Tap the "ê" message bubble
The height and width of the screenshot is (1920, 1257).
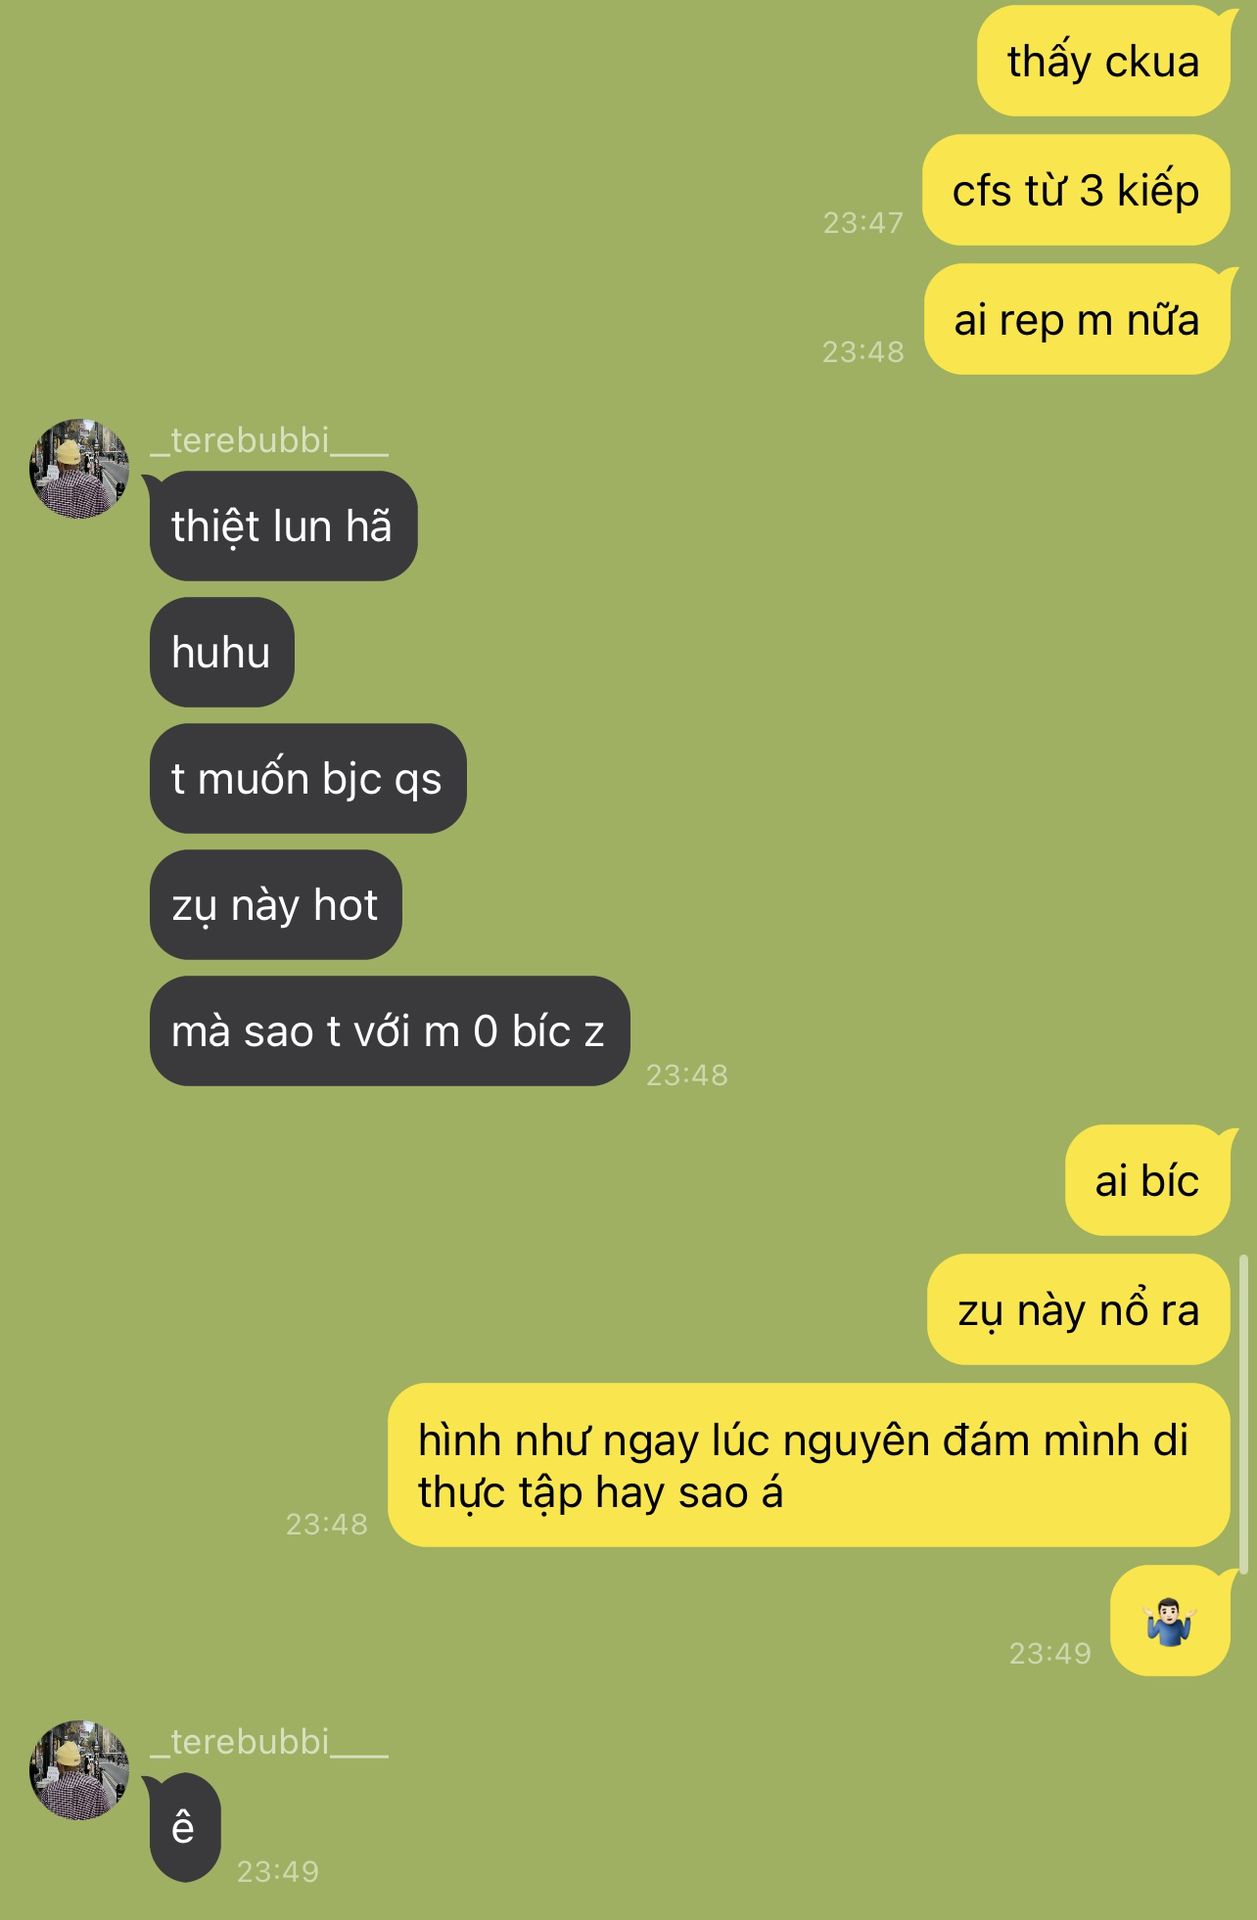tap(185, 1827)
